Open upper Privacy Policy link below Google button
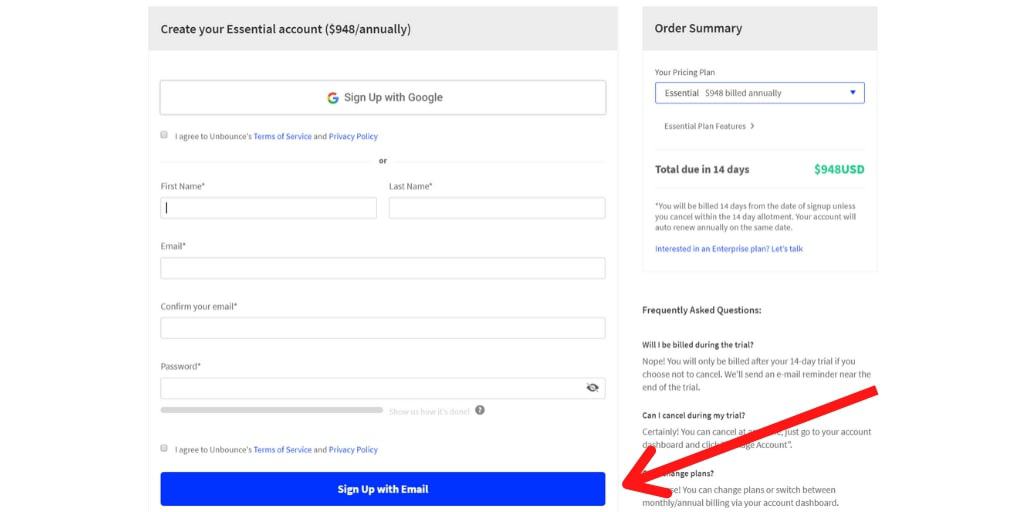 (x=353, y=136)
